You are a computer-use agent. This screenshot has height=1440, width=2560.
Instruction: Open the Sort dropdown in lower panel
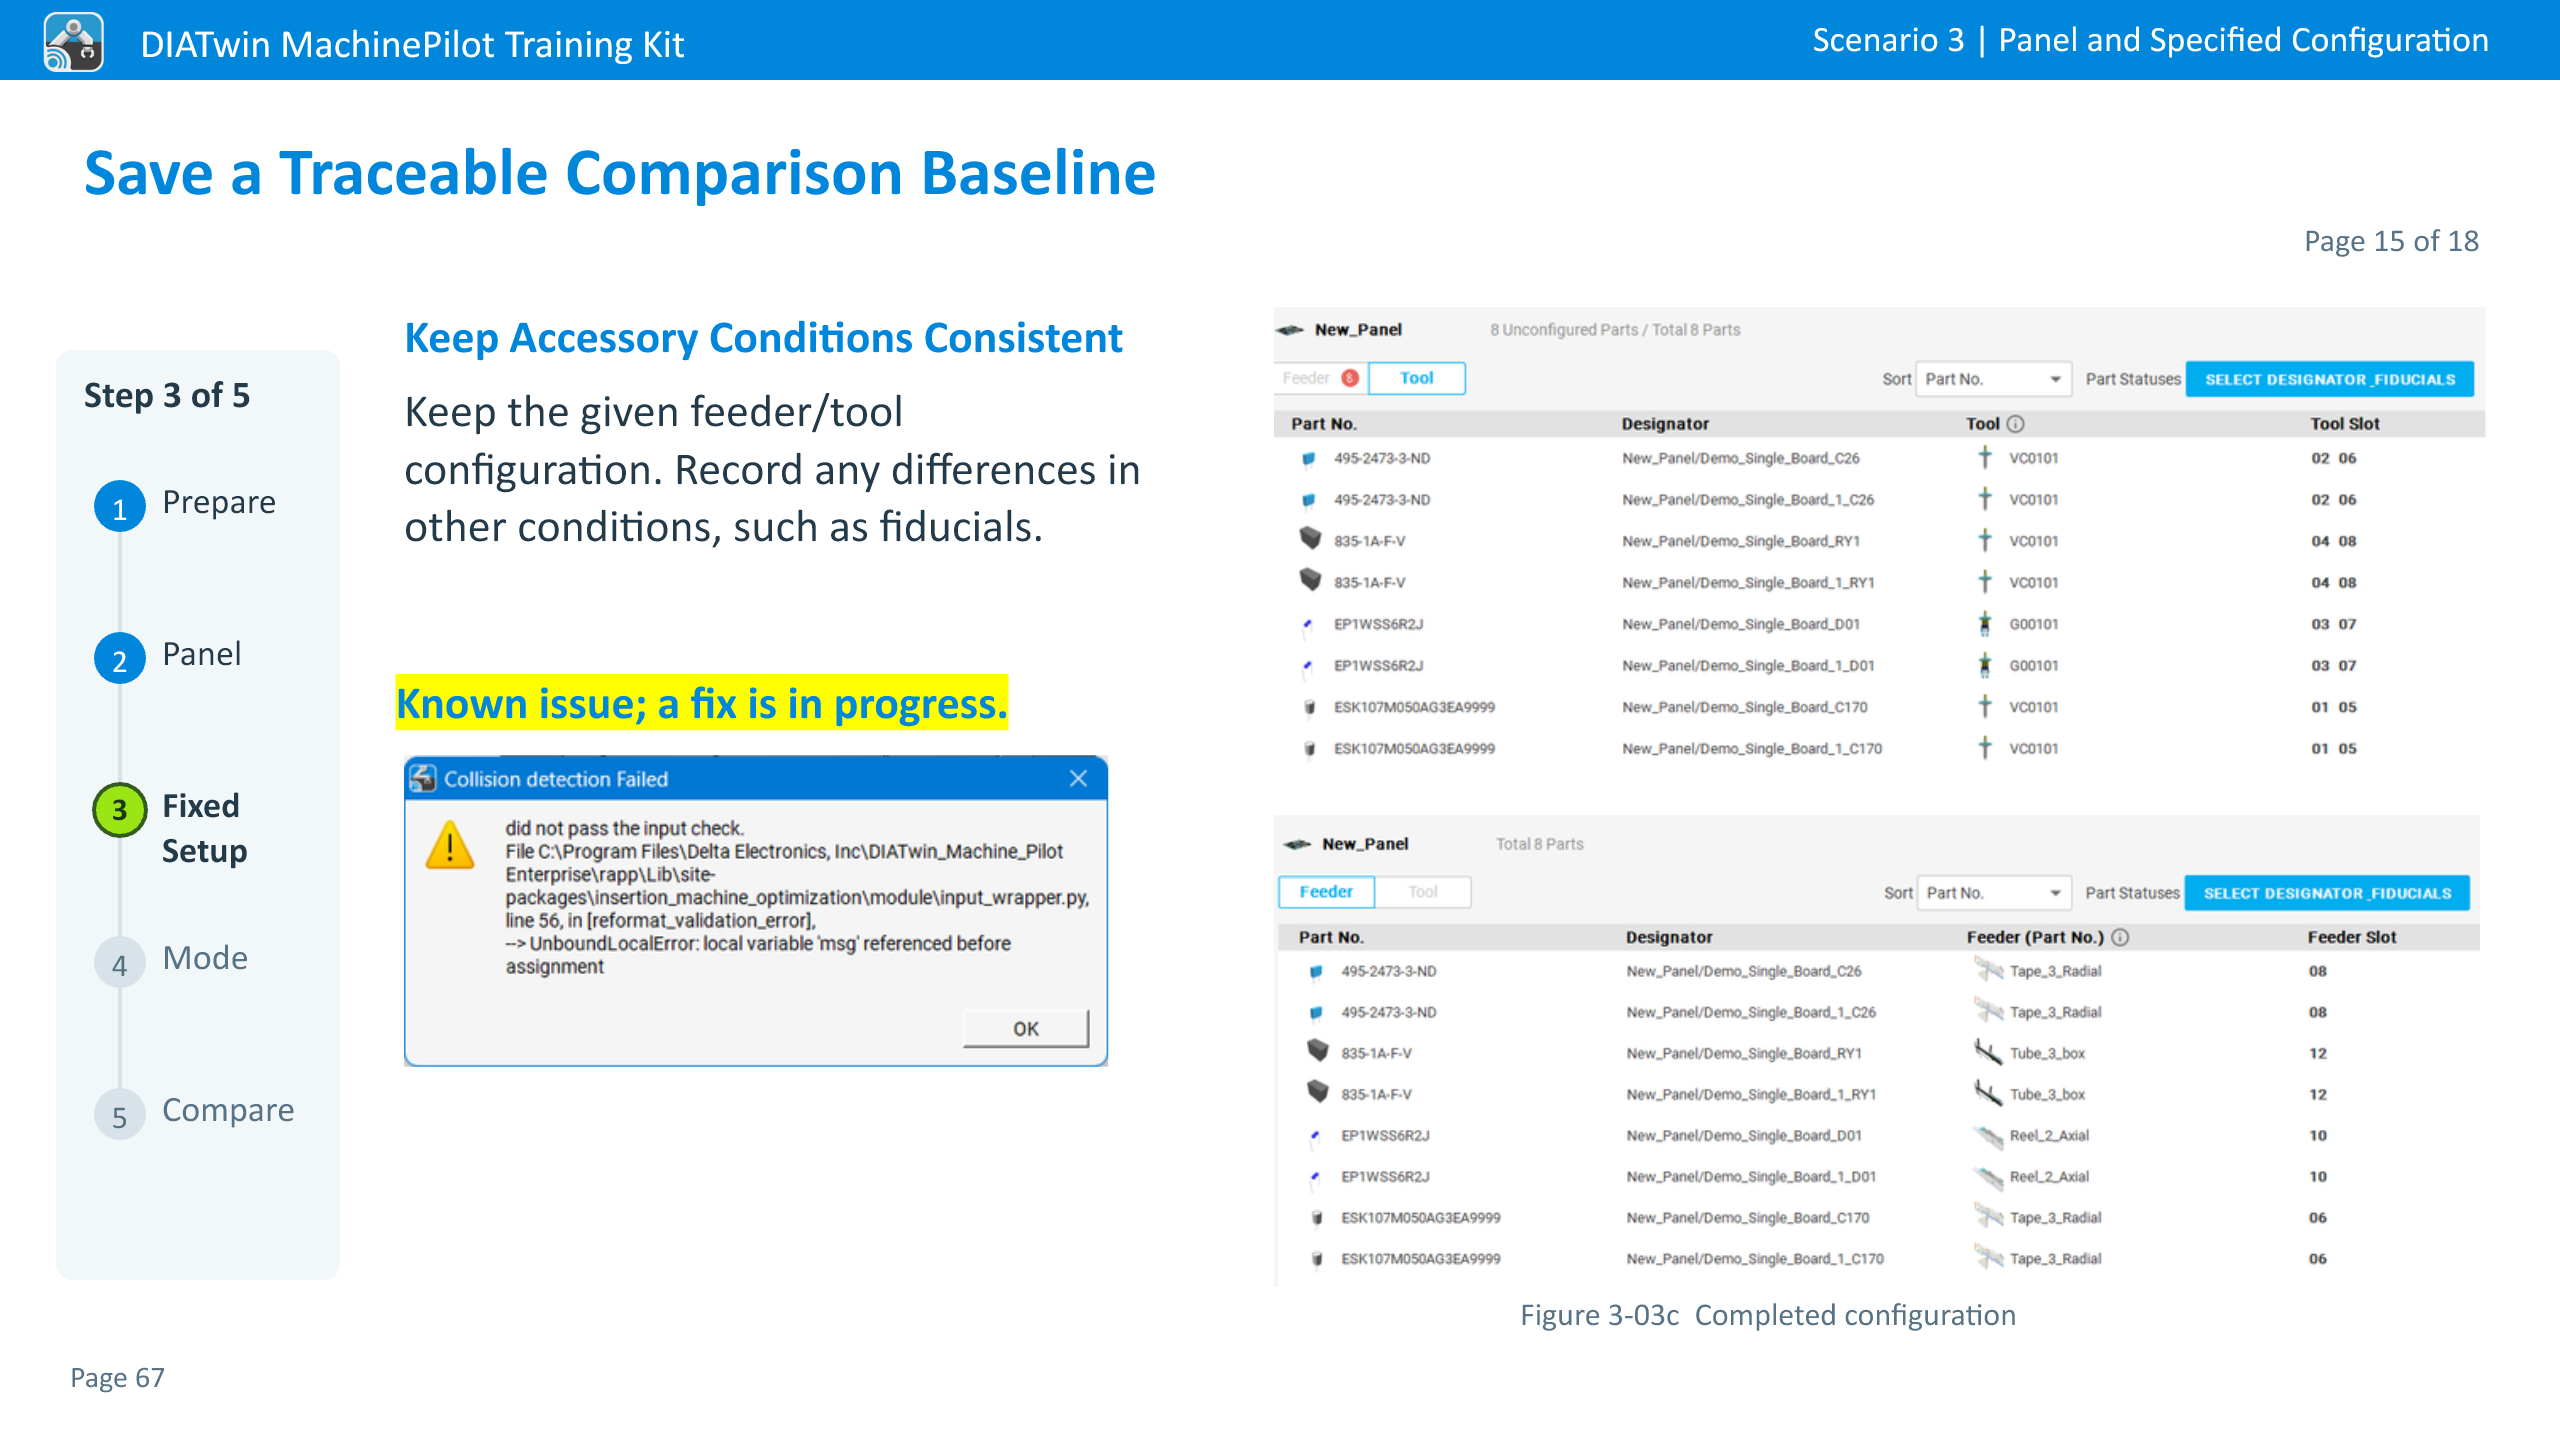[x=1993, y=893]
